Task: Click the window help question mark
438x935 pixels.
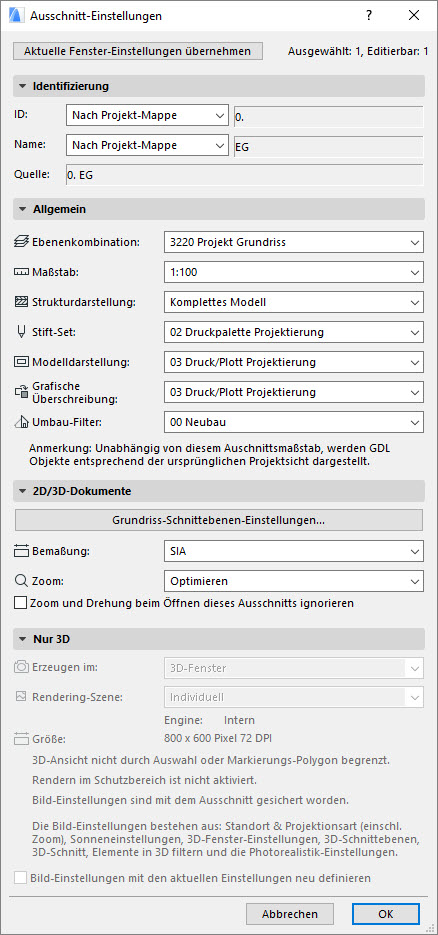Action: (369, 16)
